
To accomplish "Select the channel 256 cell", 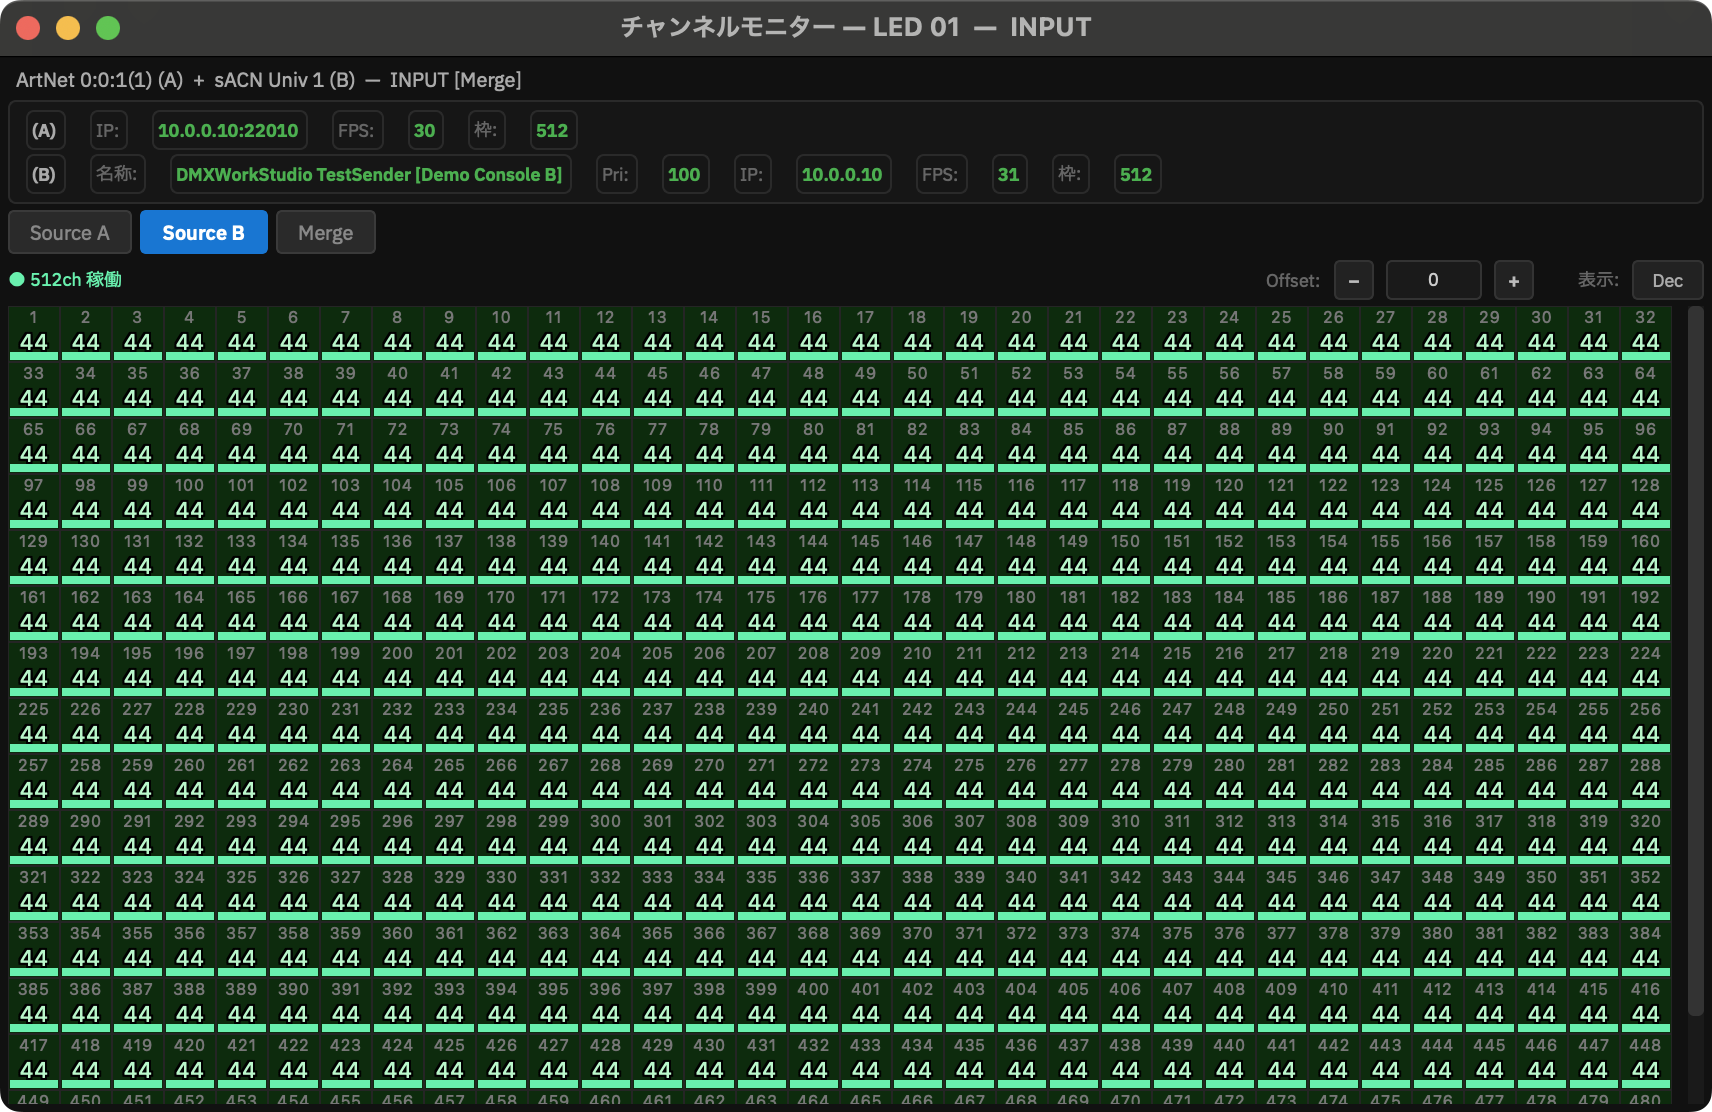I will [1646, 725].
